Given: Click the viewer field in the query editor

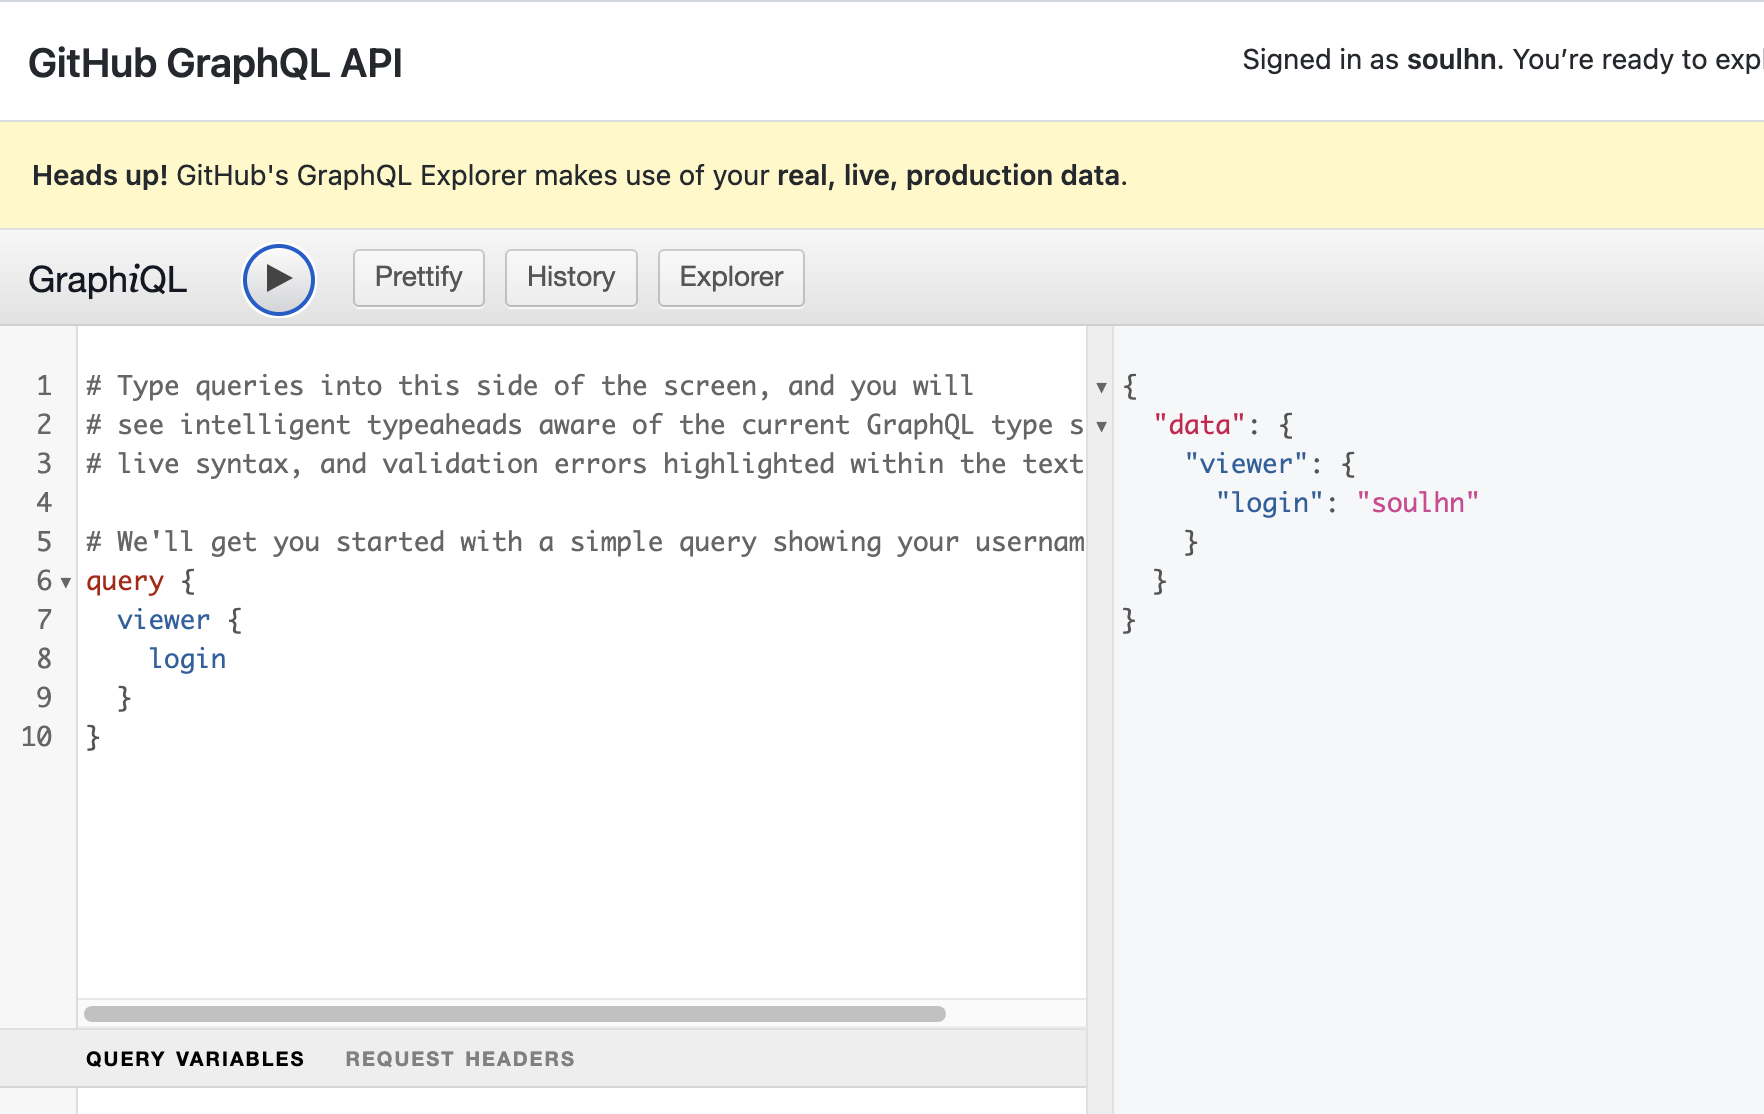Looking at the screenshot, I should click(164, 620).
